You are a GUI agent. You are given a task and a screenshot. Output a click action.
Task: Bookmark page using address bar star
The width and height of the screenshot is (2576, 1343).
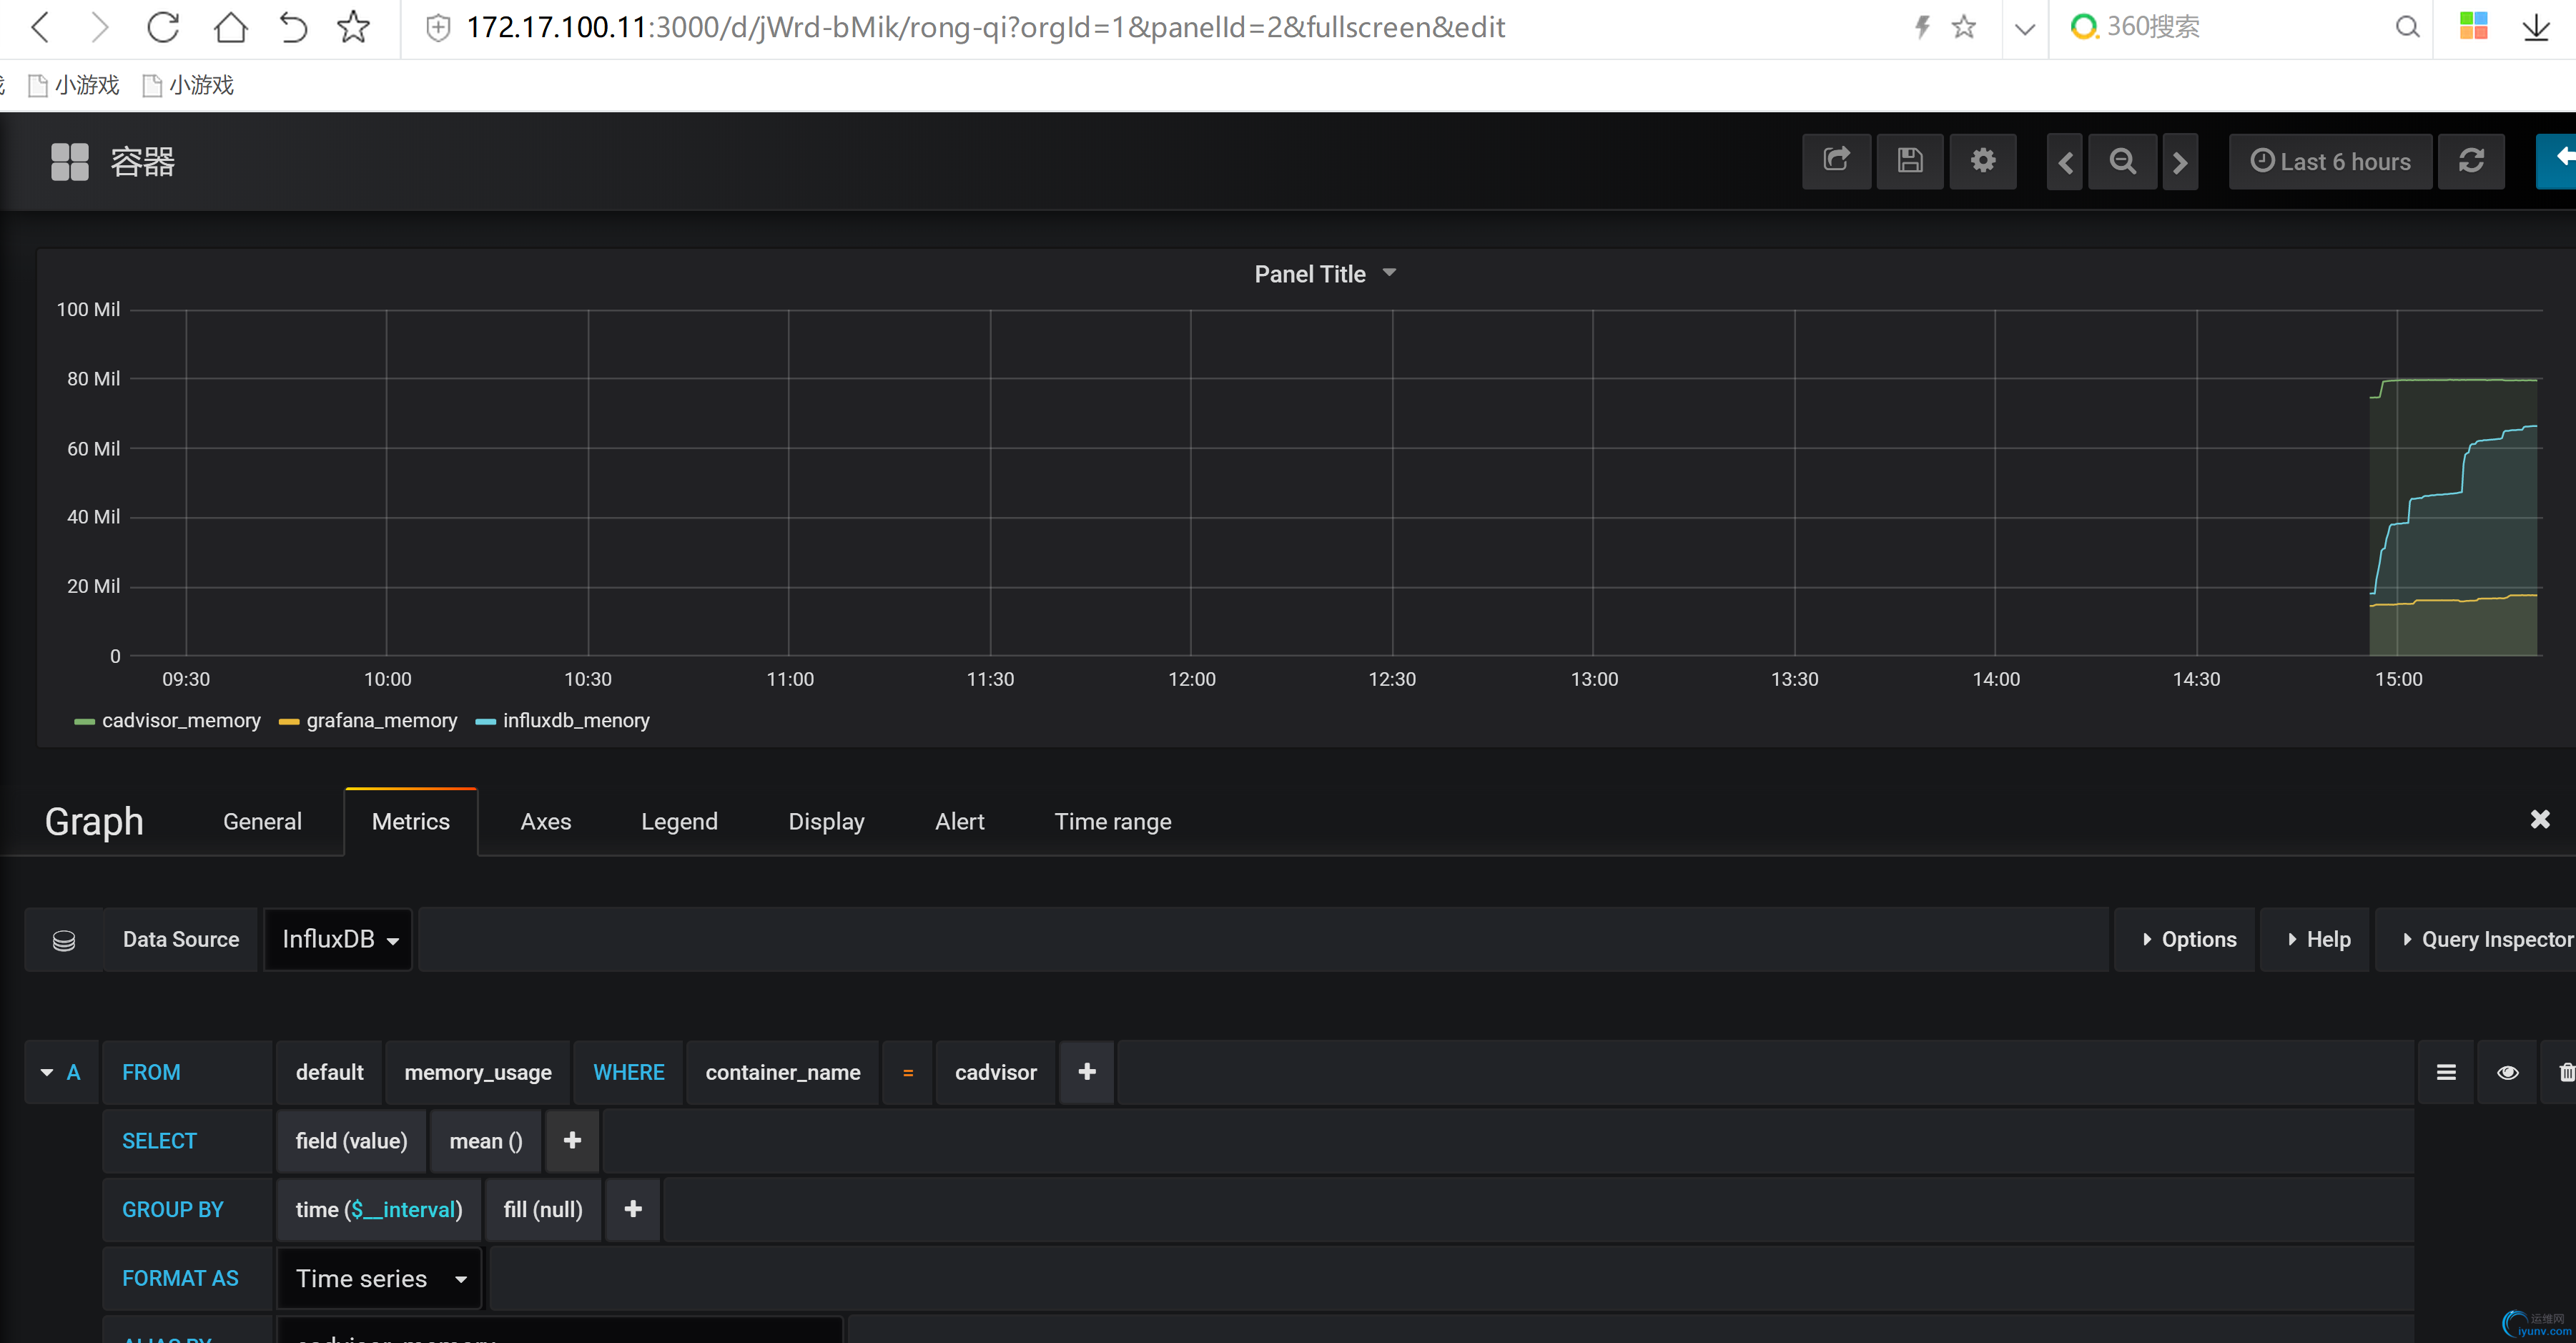coord(1964,27)
